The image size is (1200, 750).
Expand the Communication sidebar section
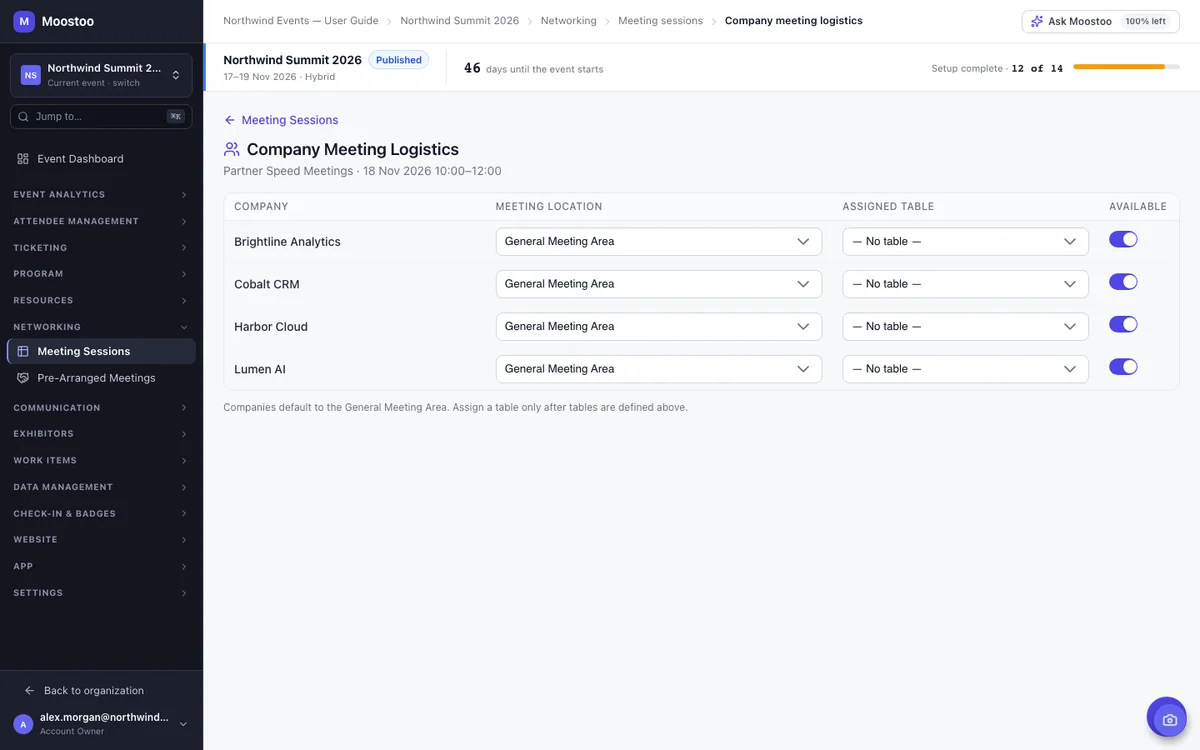point(101,408)
